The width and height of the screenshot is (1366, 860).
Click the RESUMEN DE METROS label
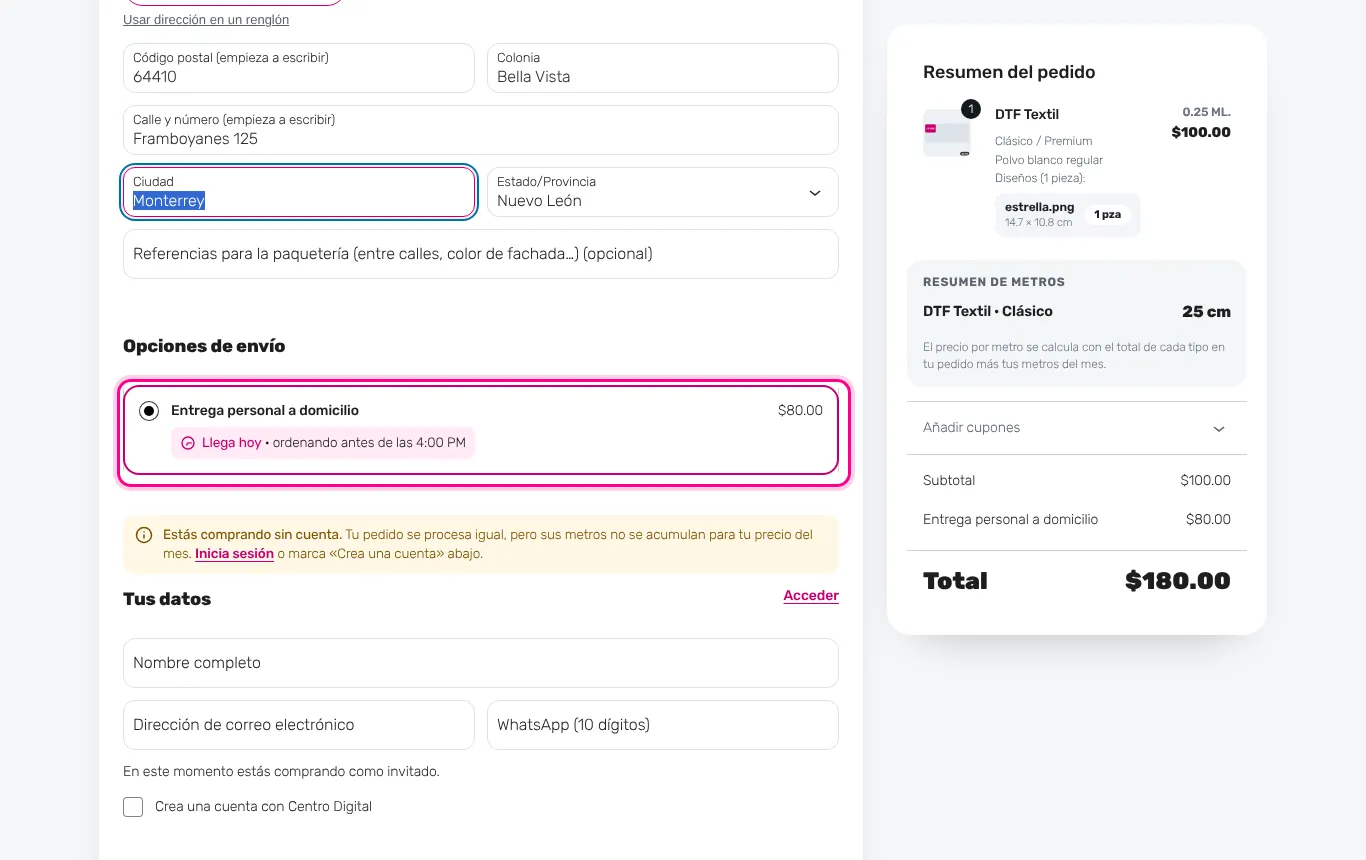point(994,282)
